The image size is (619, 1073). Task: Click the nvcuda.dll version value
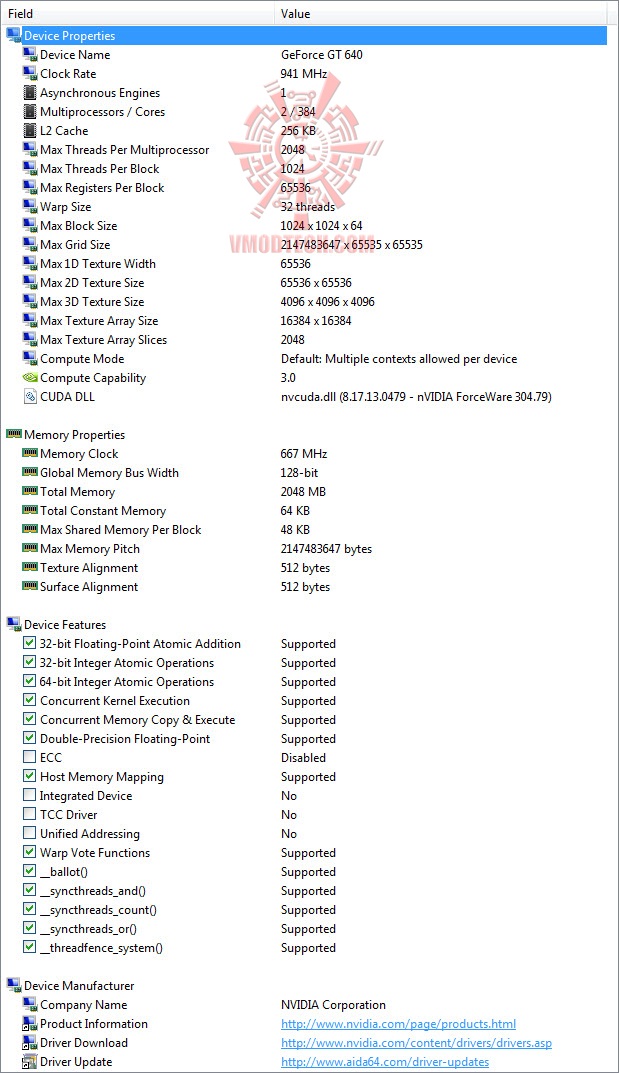click(417, 397)
